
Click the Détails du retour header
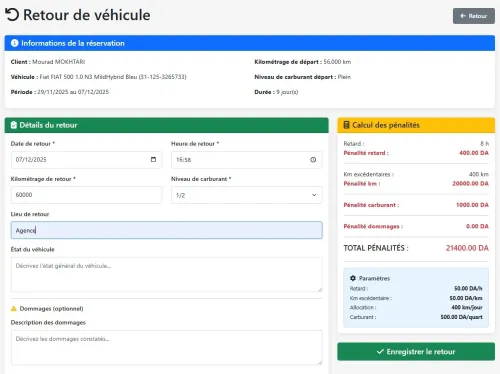[x=167, y=125]
